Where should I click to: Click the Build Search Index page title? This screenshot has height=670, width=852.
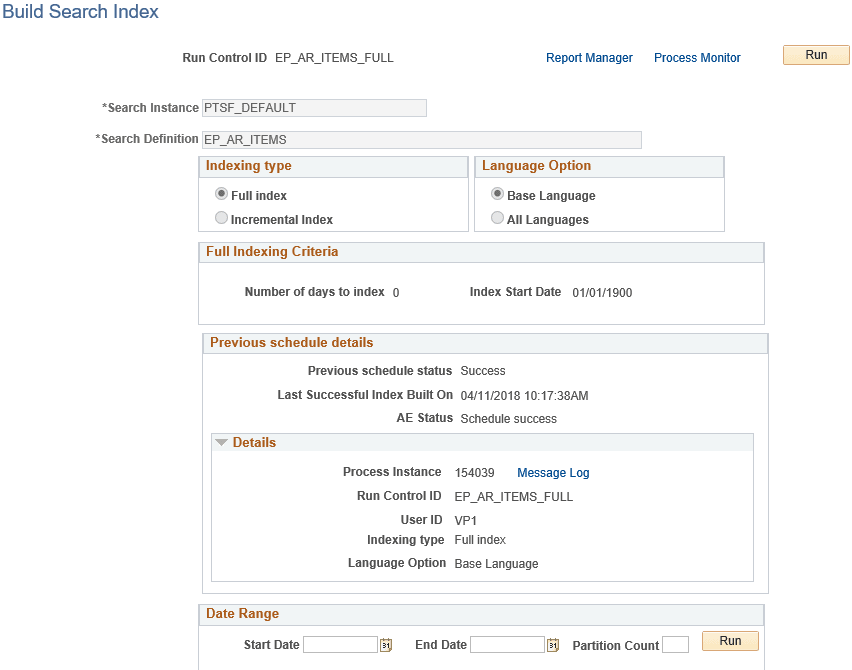[x=80, y=12]
